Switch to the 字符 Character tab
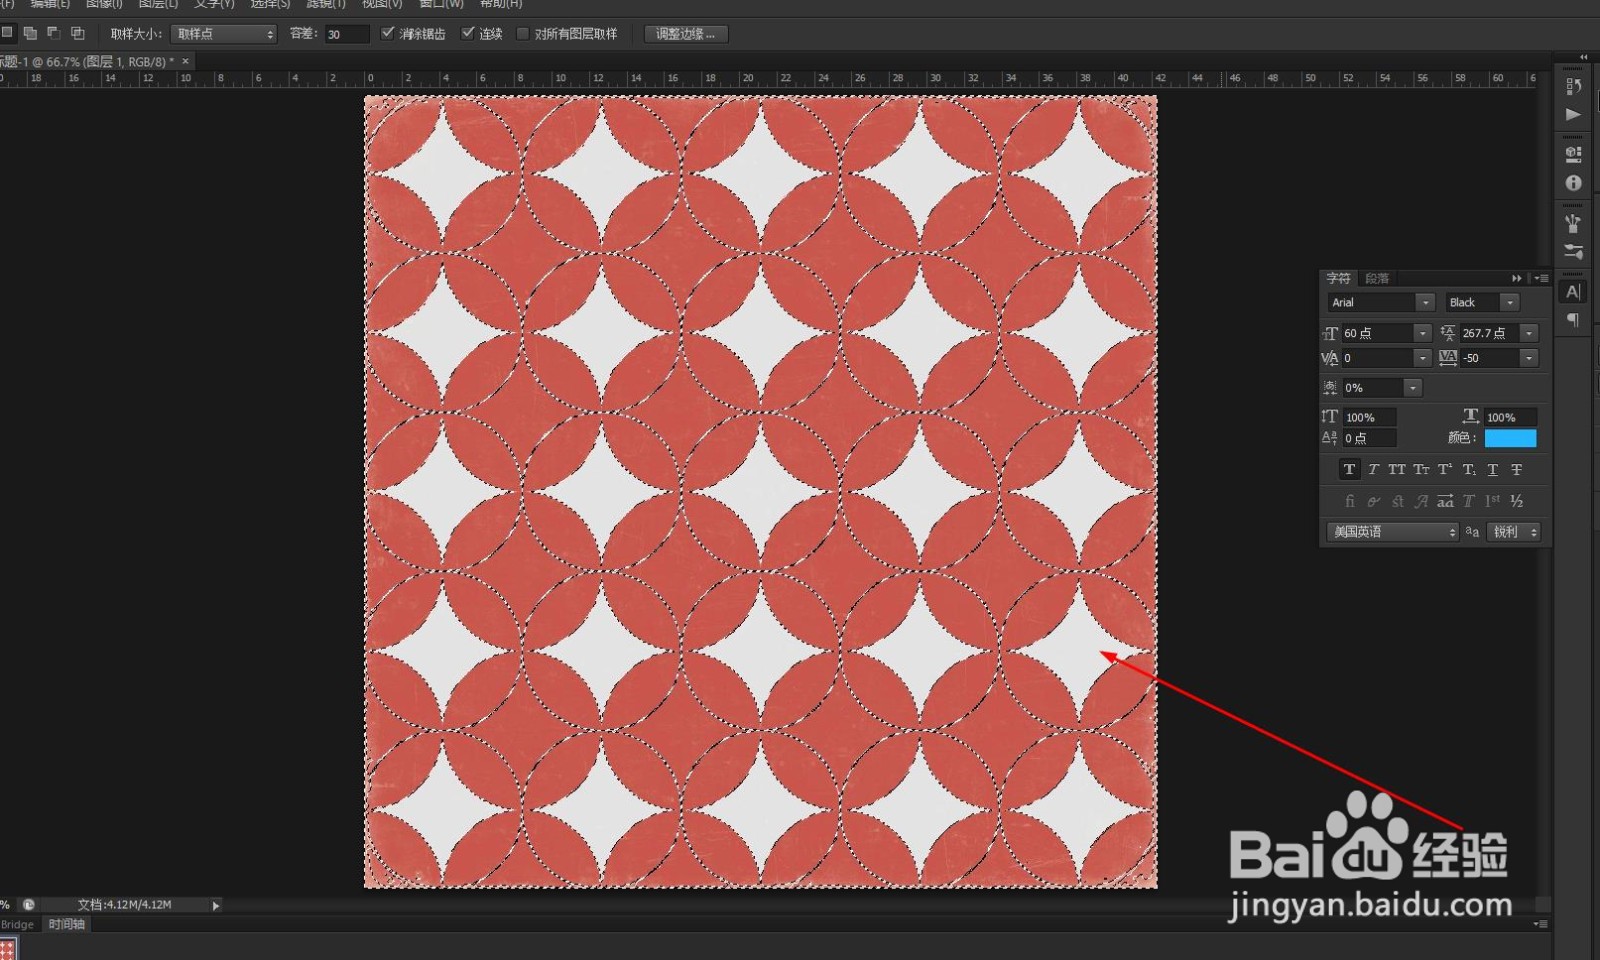Screen dimensions: 1600x960 click(1338, 278)
